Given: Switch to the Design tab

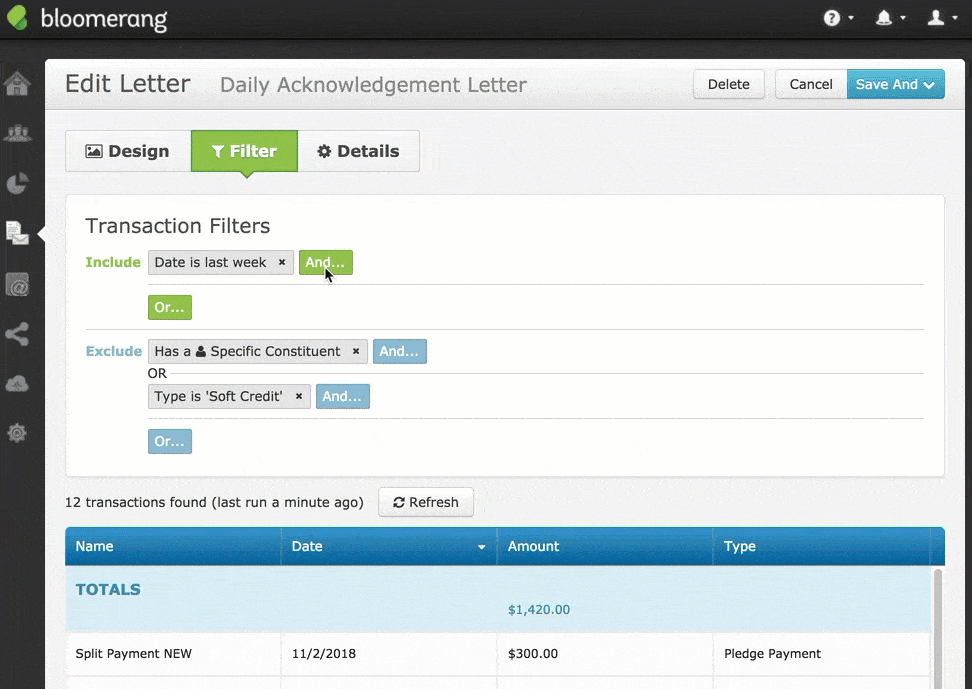Looking at the screenshot, I should click(x=128, y=151).
